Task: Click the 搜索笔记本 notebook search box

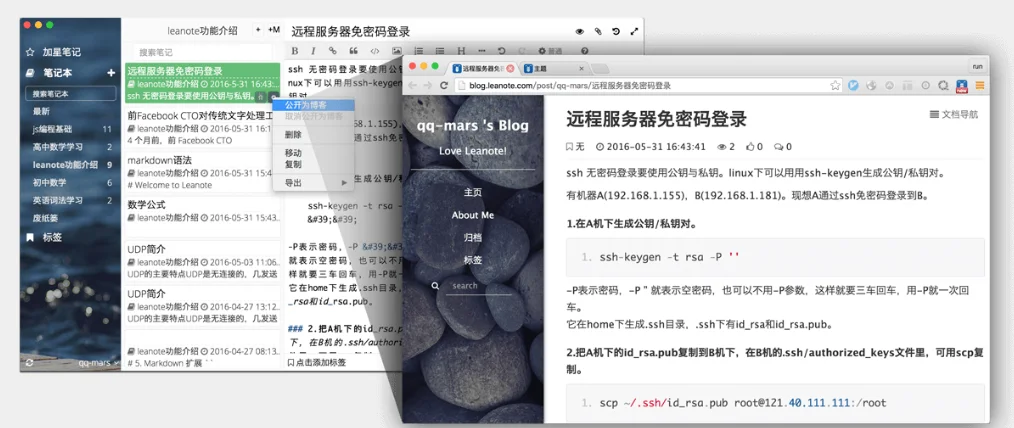Action: point(70,94)
